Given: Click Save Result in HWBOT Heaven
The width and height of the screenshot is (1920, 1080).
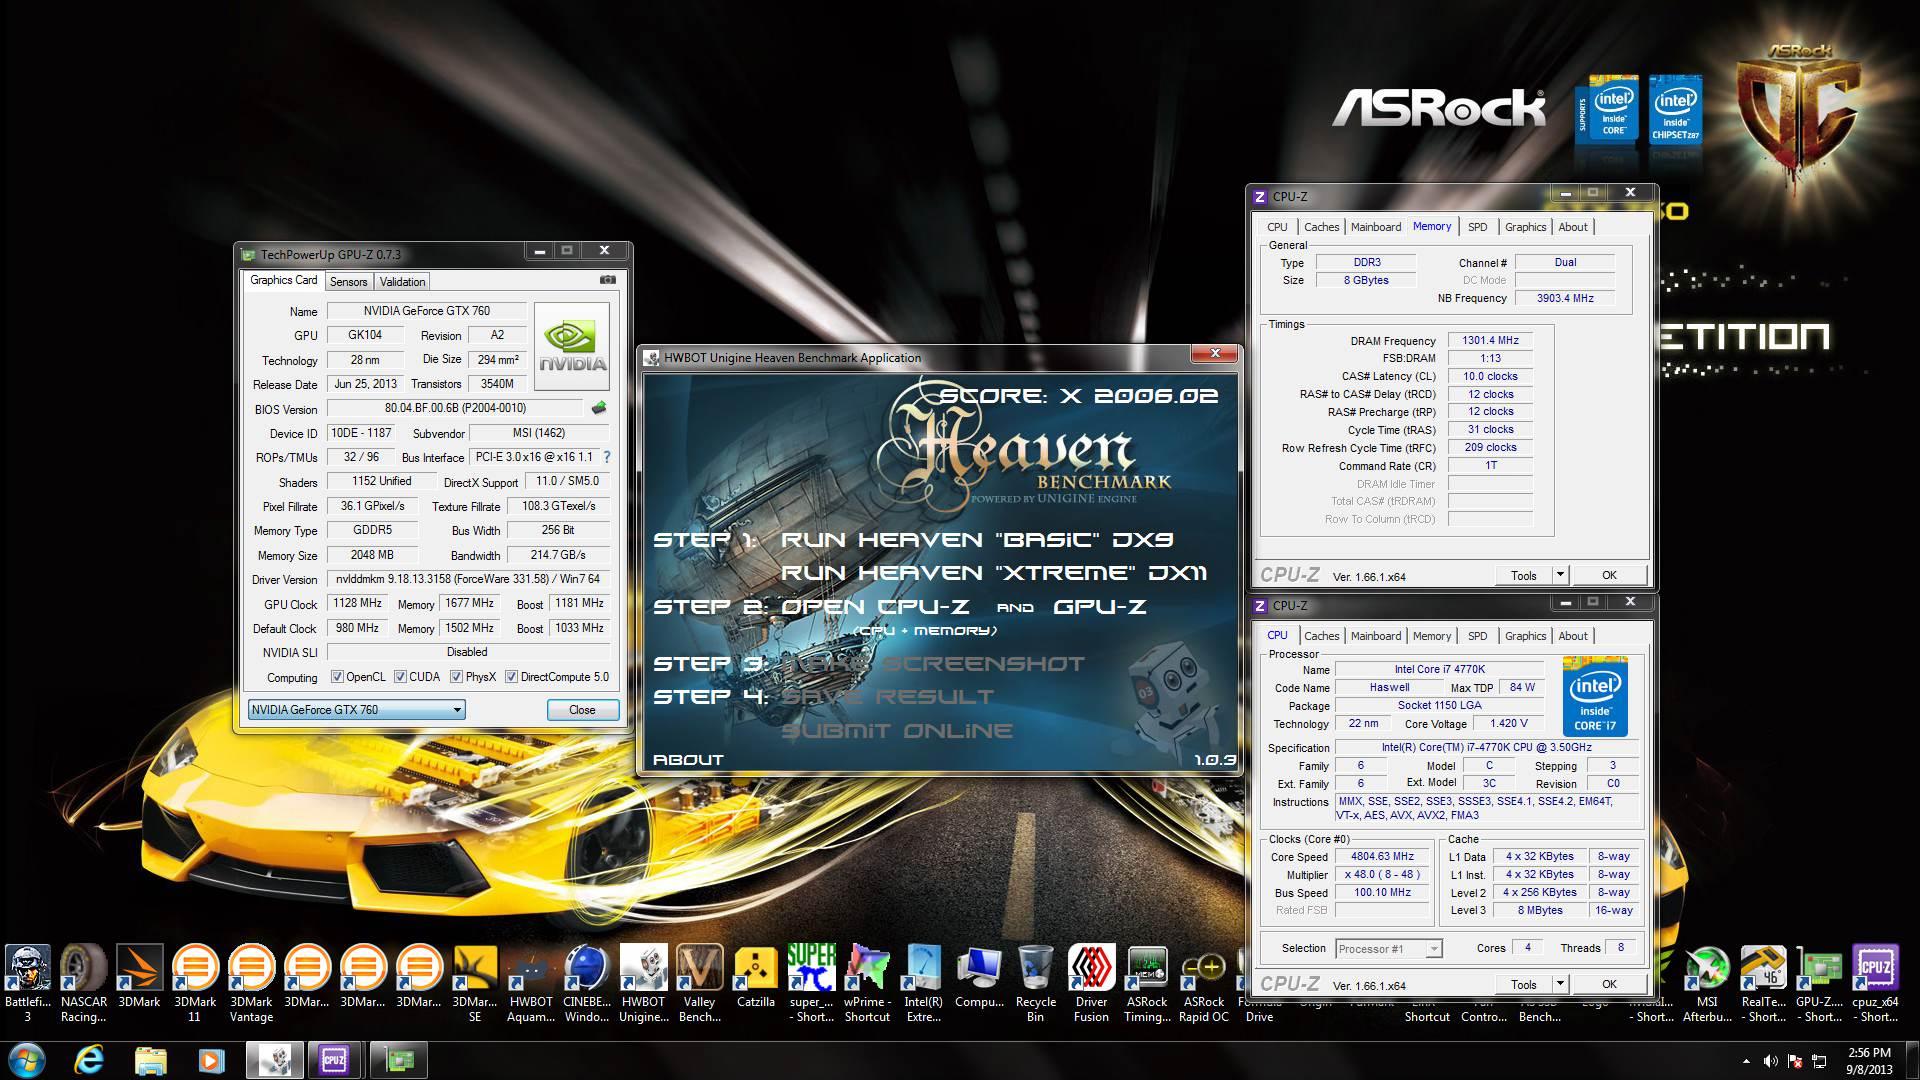Looking at the screenshot, I should click(887, 697).
